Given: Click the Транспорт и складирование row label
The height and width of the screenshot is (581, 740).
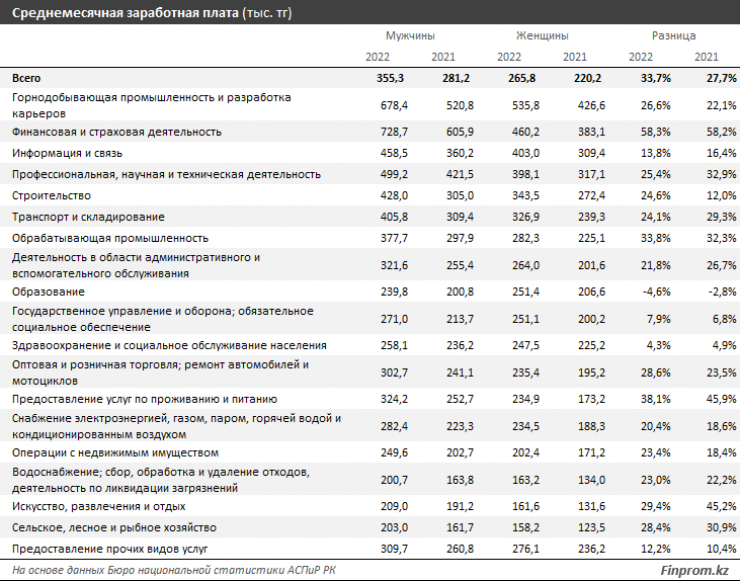Looking at the screenshot, I should [x=88, y=217].
